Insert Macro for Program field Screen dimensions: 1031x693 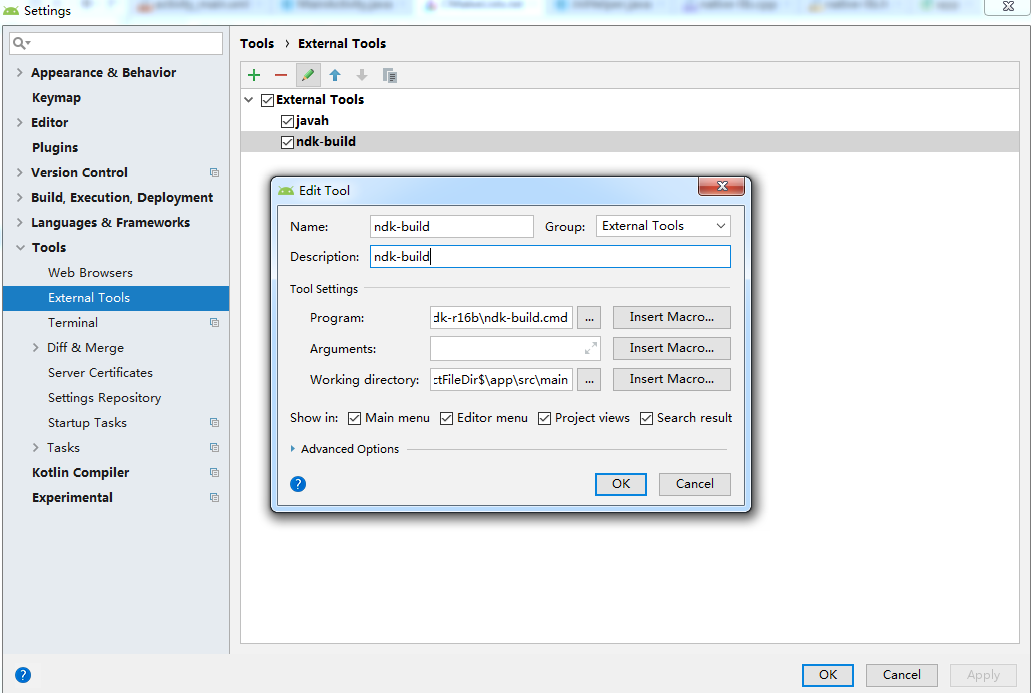click(671, 318)
